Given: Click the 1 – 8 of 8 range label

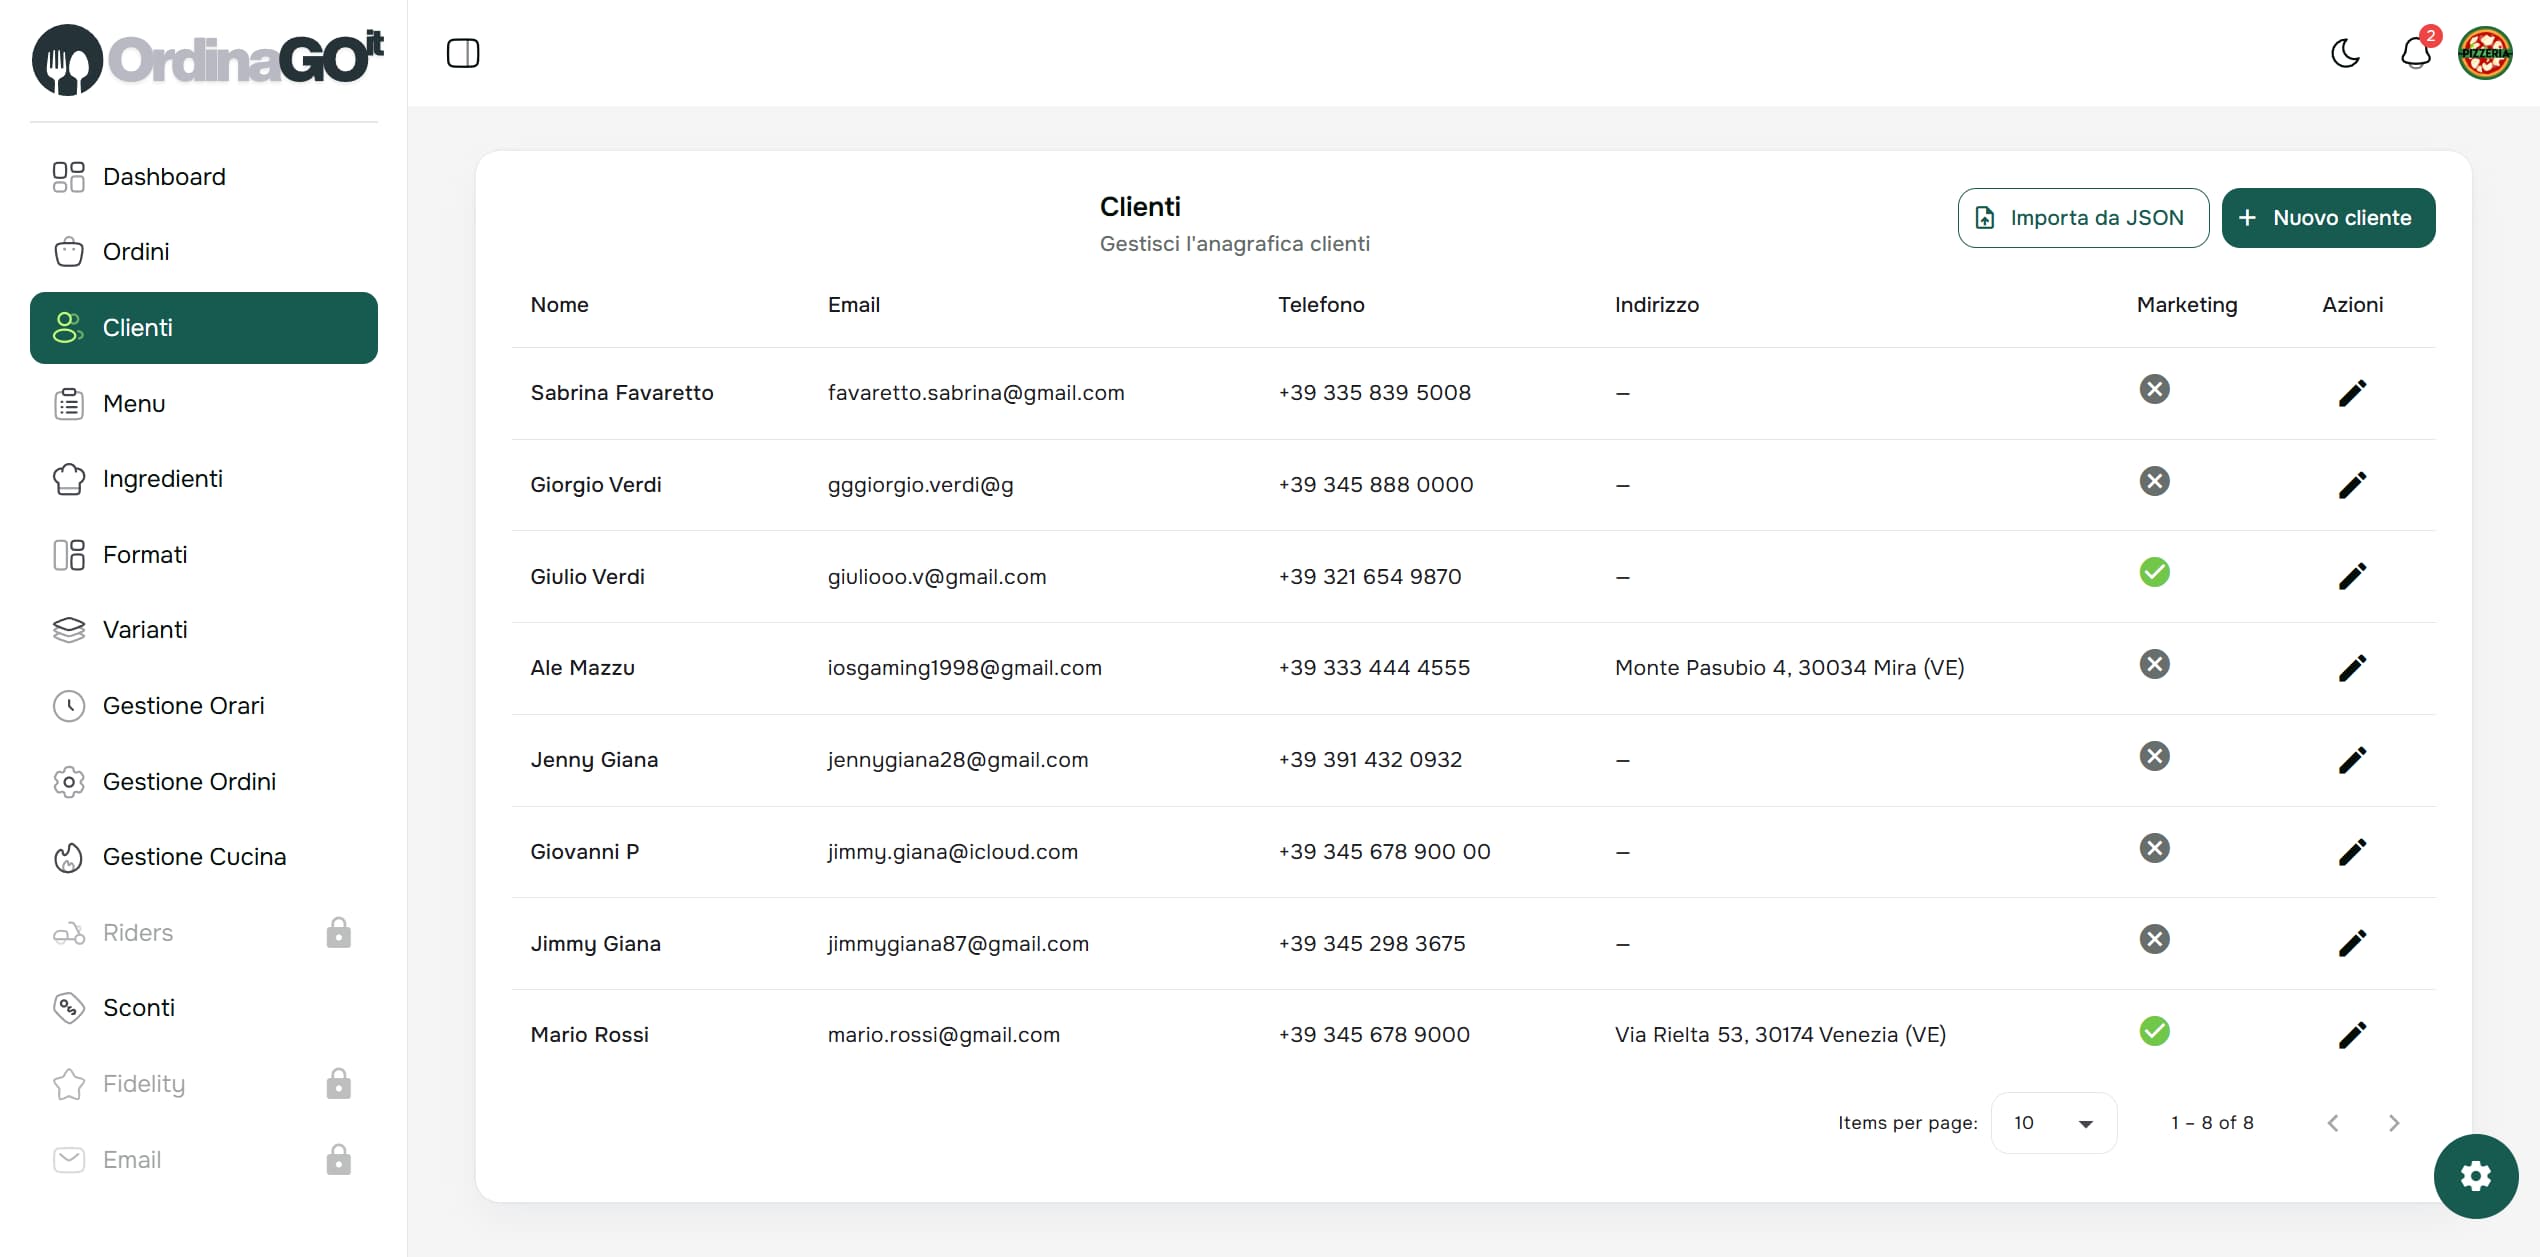Looking at the screenshot, I should coord(2212,1123).
